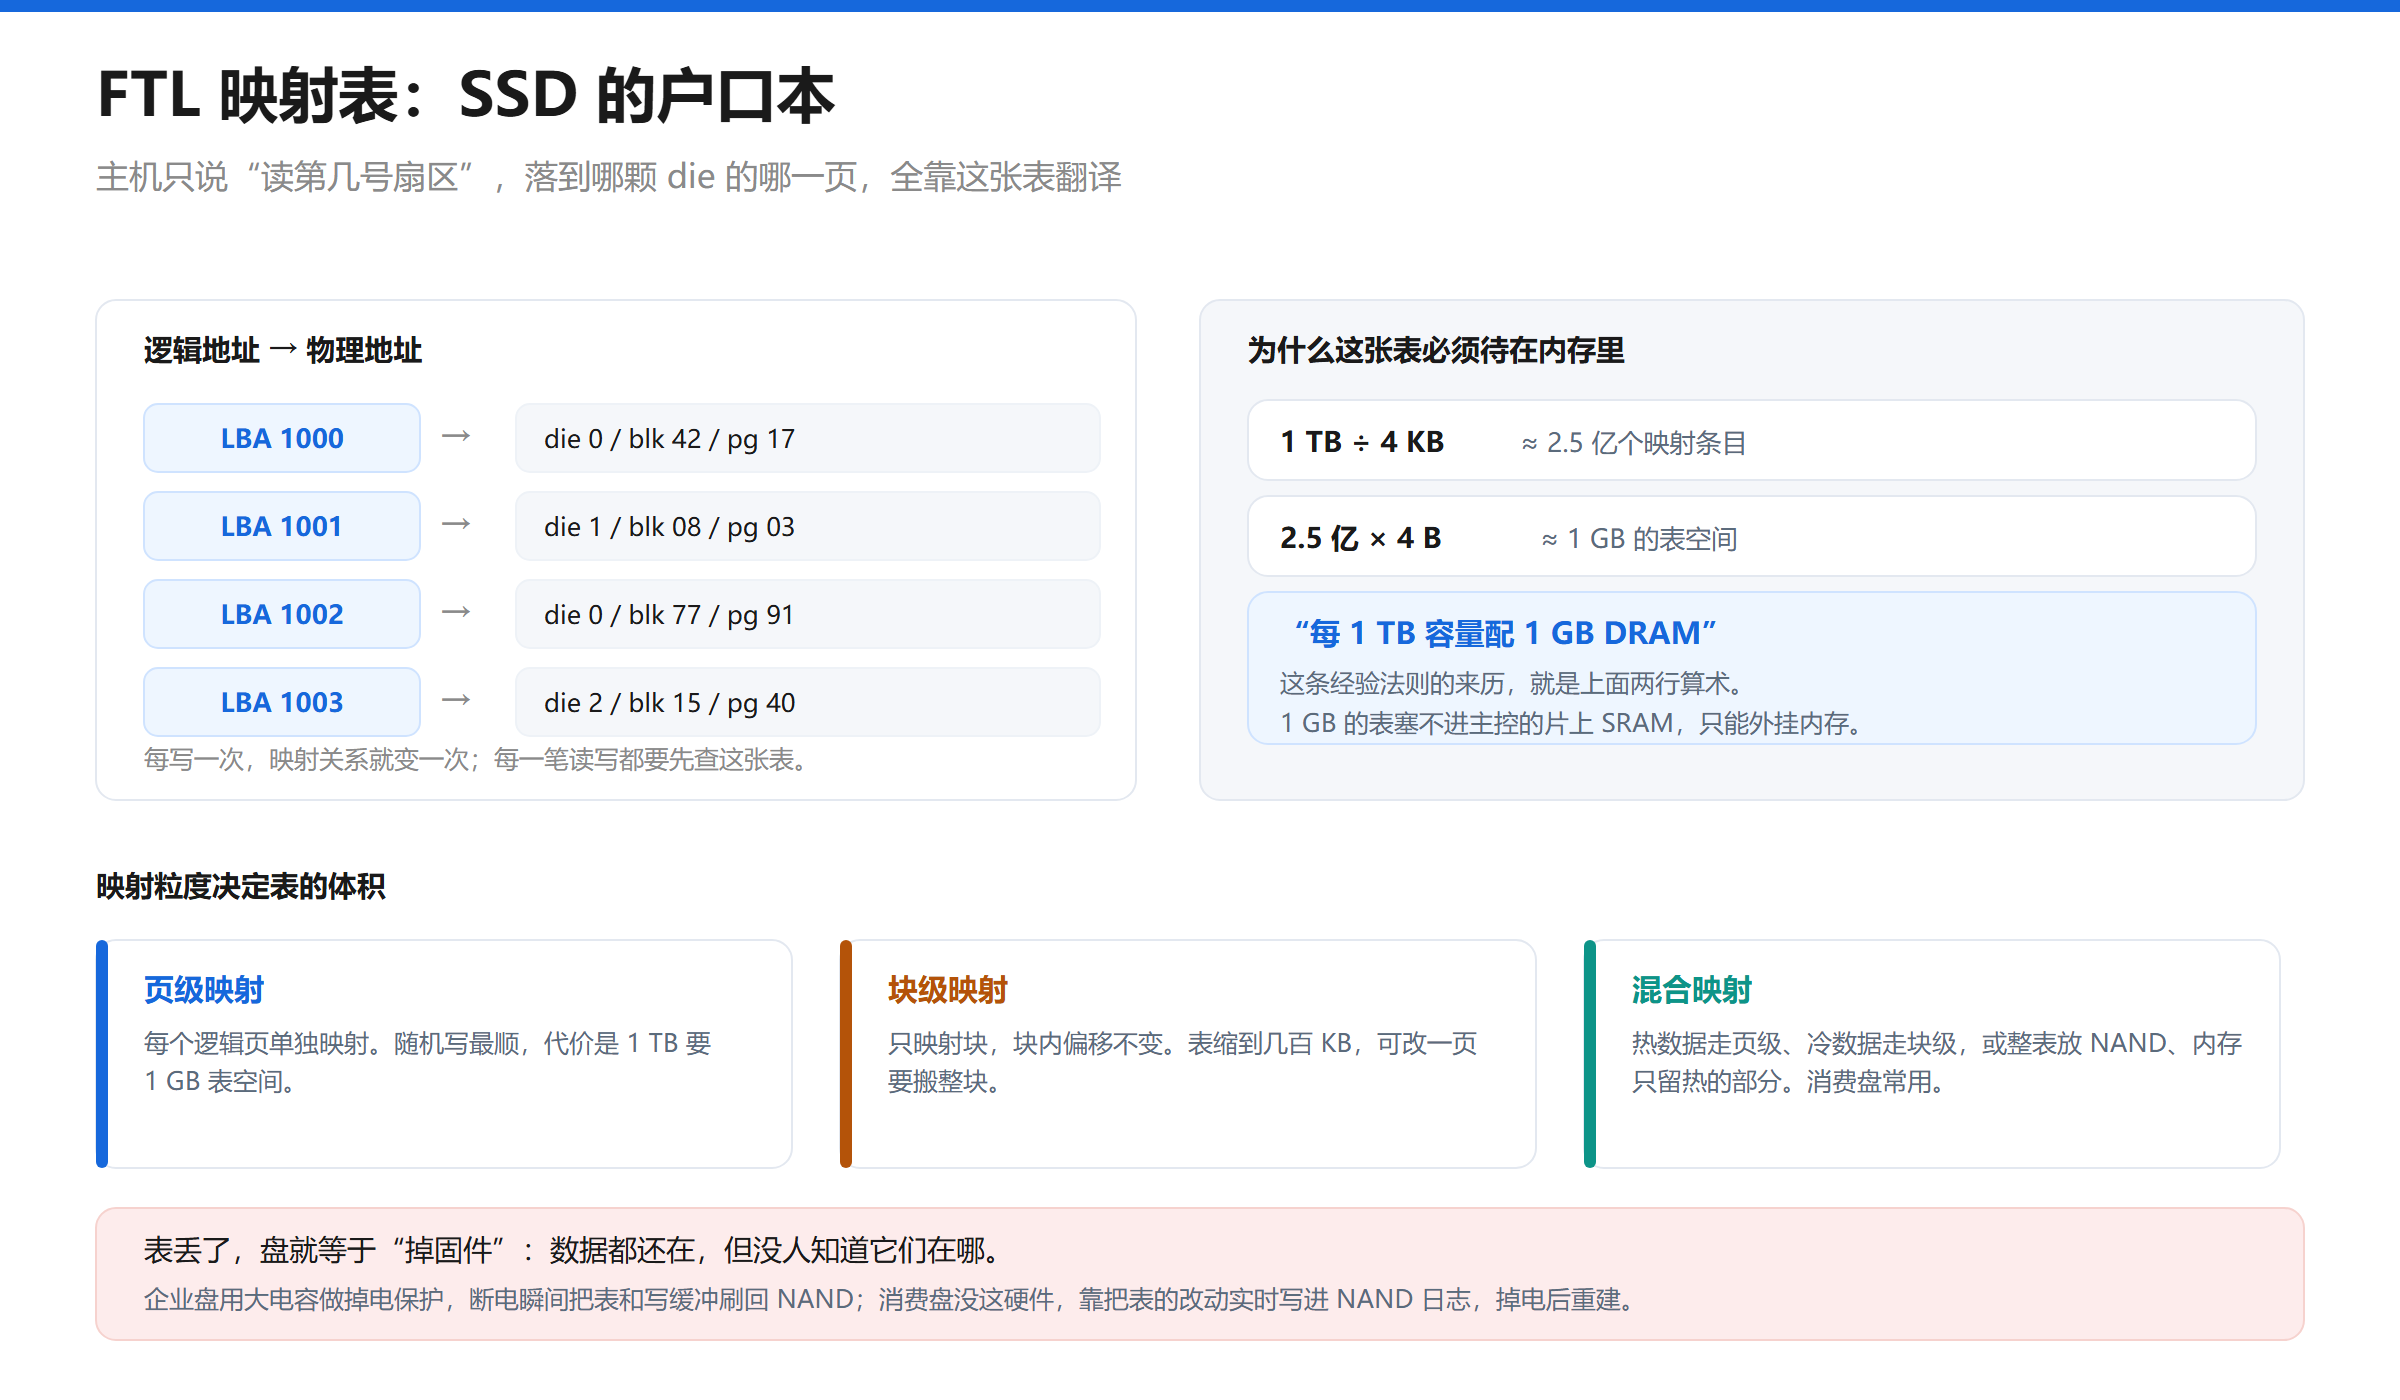2400x1400 pixels.
Task: Select the LBA 1003 chip
Action: [282, 702]
